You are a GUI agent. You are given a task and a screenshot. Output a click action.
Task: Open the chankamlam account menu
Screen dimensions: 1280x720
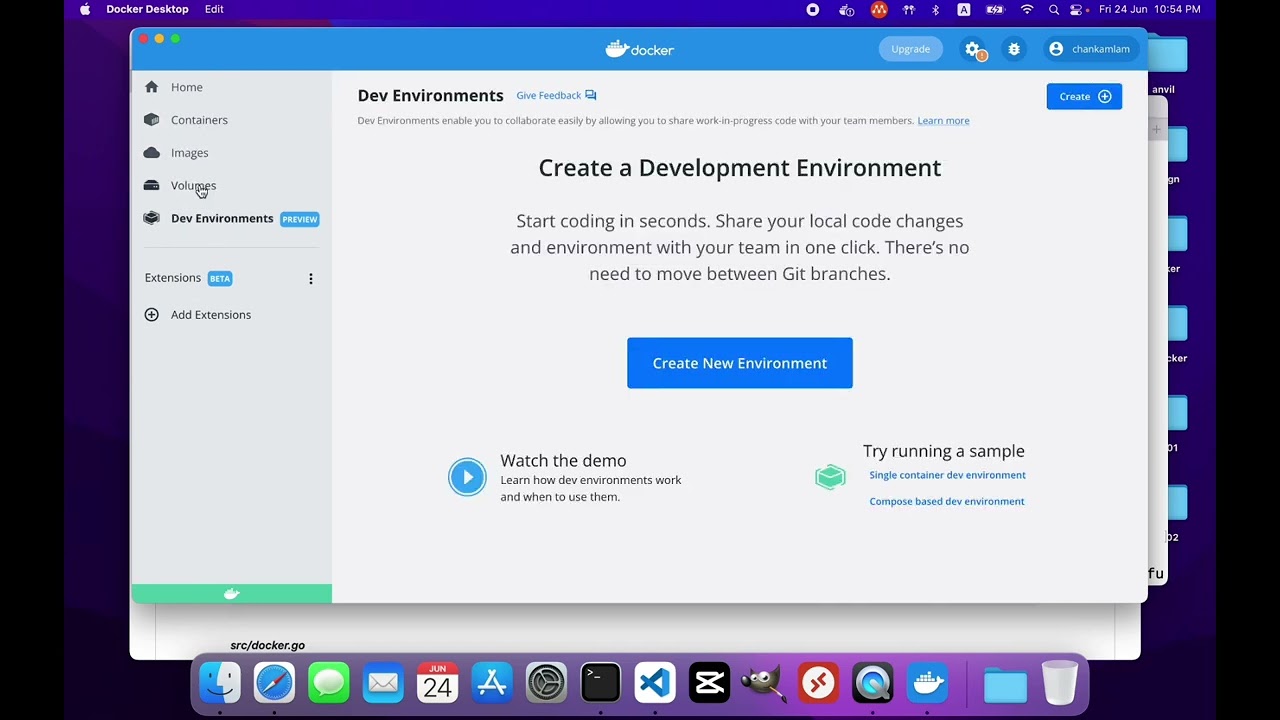pos(1089,49)
